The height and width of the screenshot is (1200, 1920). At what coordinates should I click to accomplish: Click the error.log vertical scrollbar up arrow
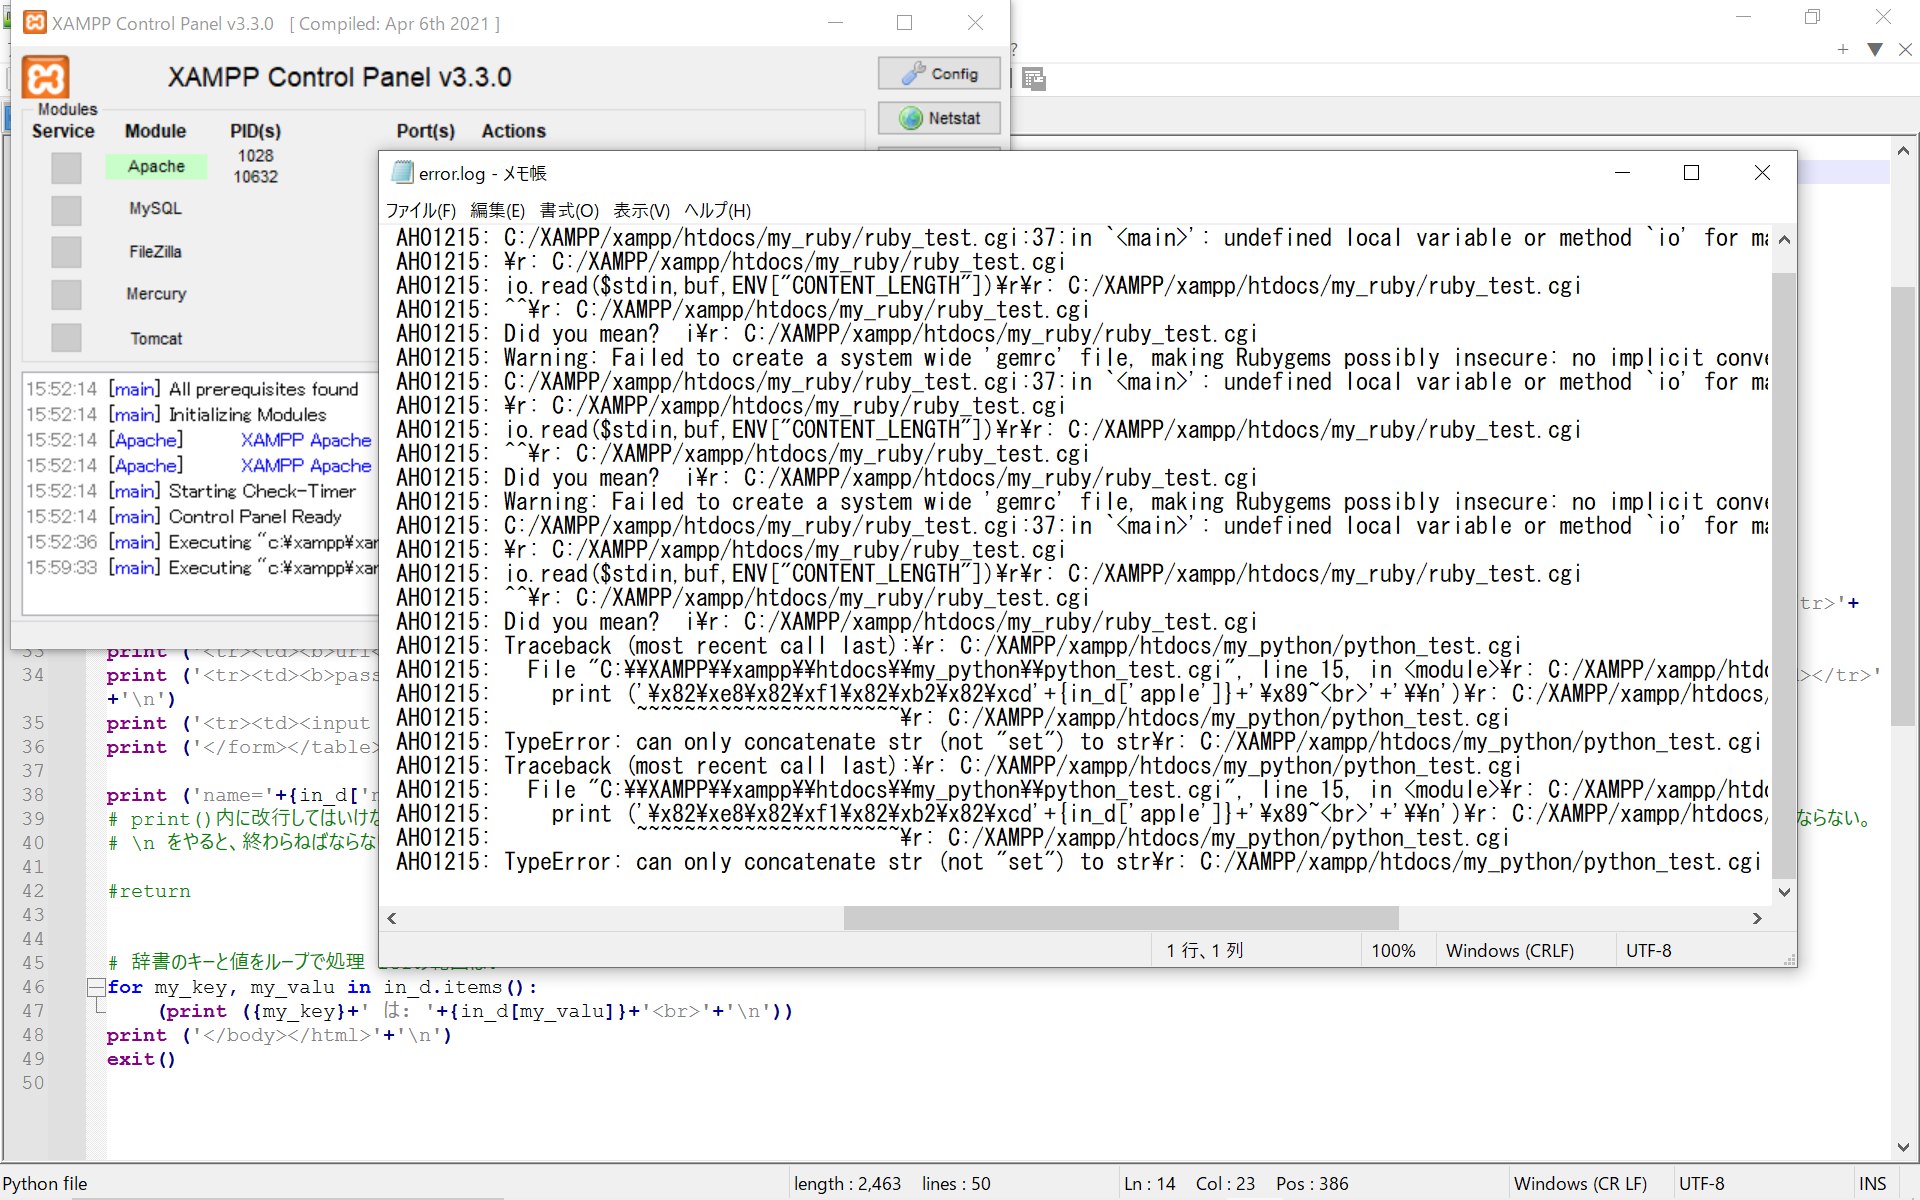point(1784,240)
